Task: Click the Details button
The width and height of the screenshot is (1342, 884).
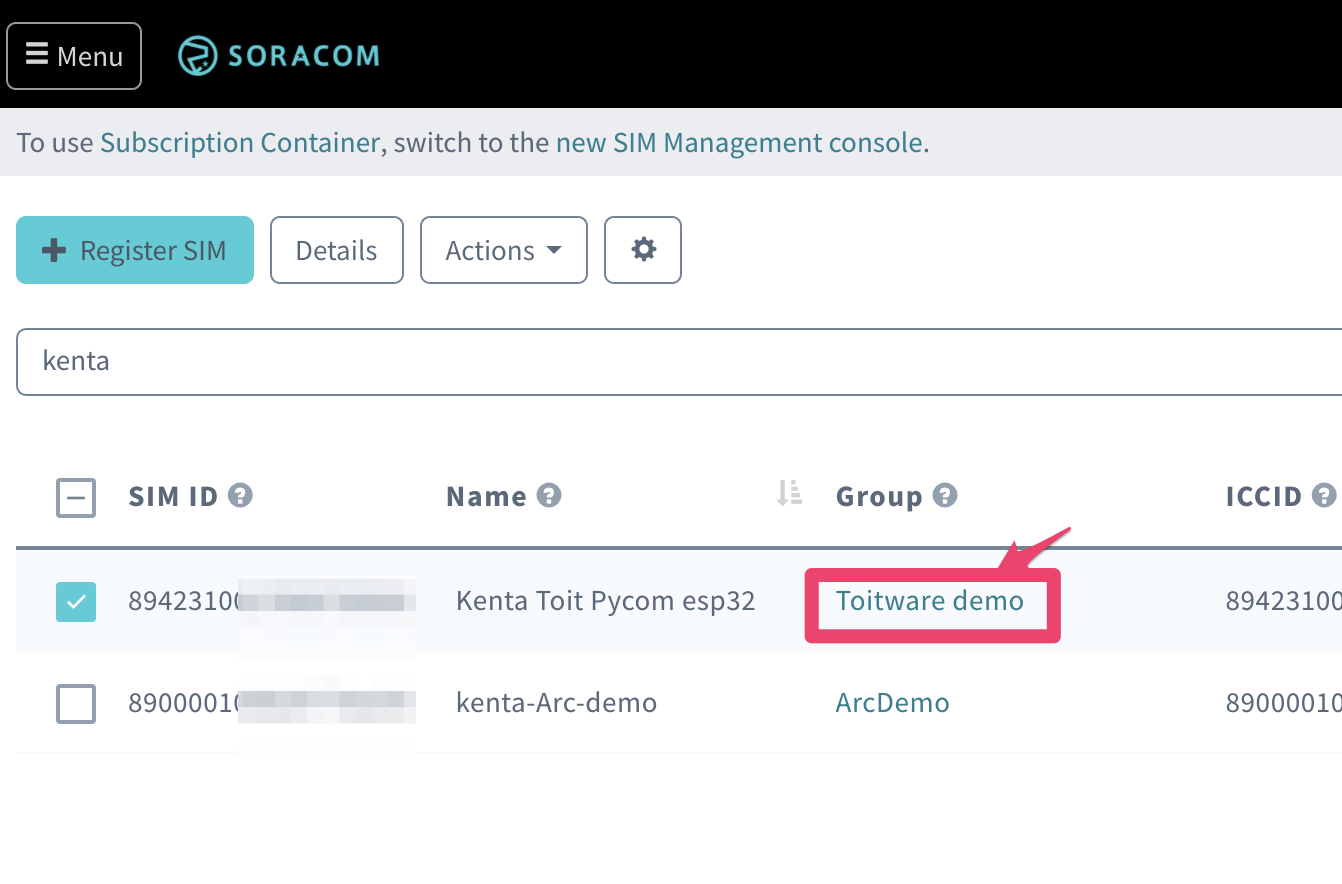Action: [337, 250]
